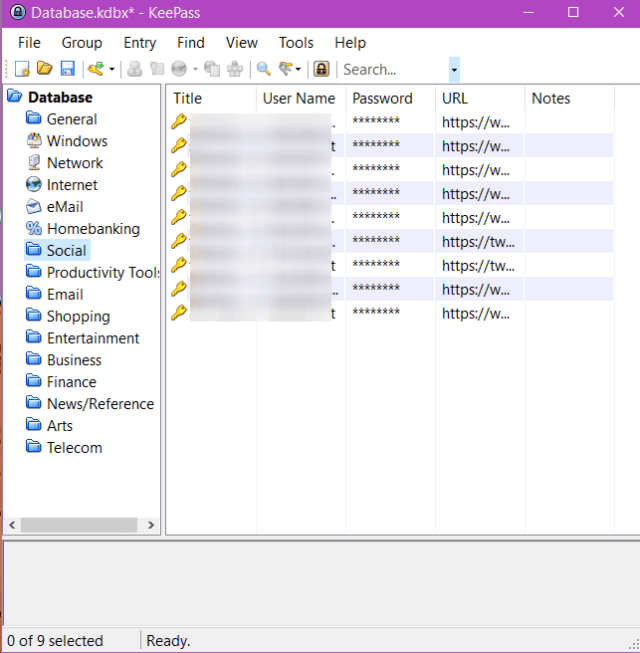Screen dimensions: 640x653
Task: Select the Finance group
Action: tap(72, 382)
